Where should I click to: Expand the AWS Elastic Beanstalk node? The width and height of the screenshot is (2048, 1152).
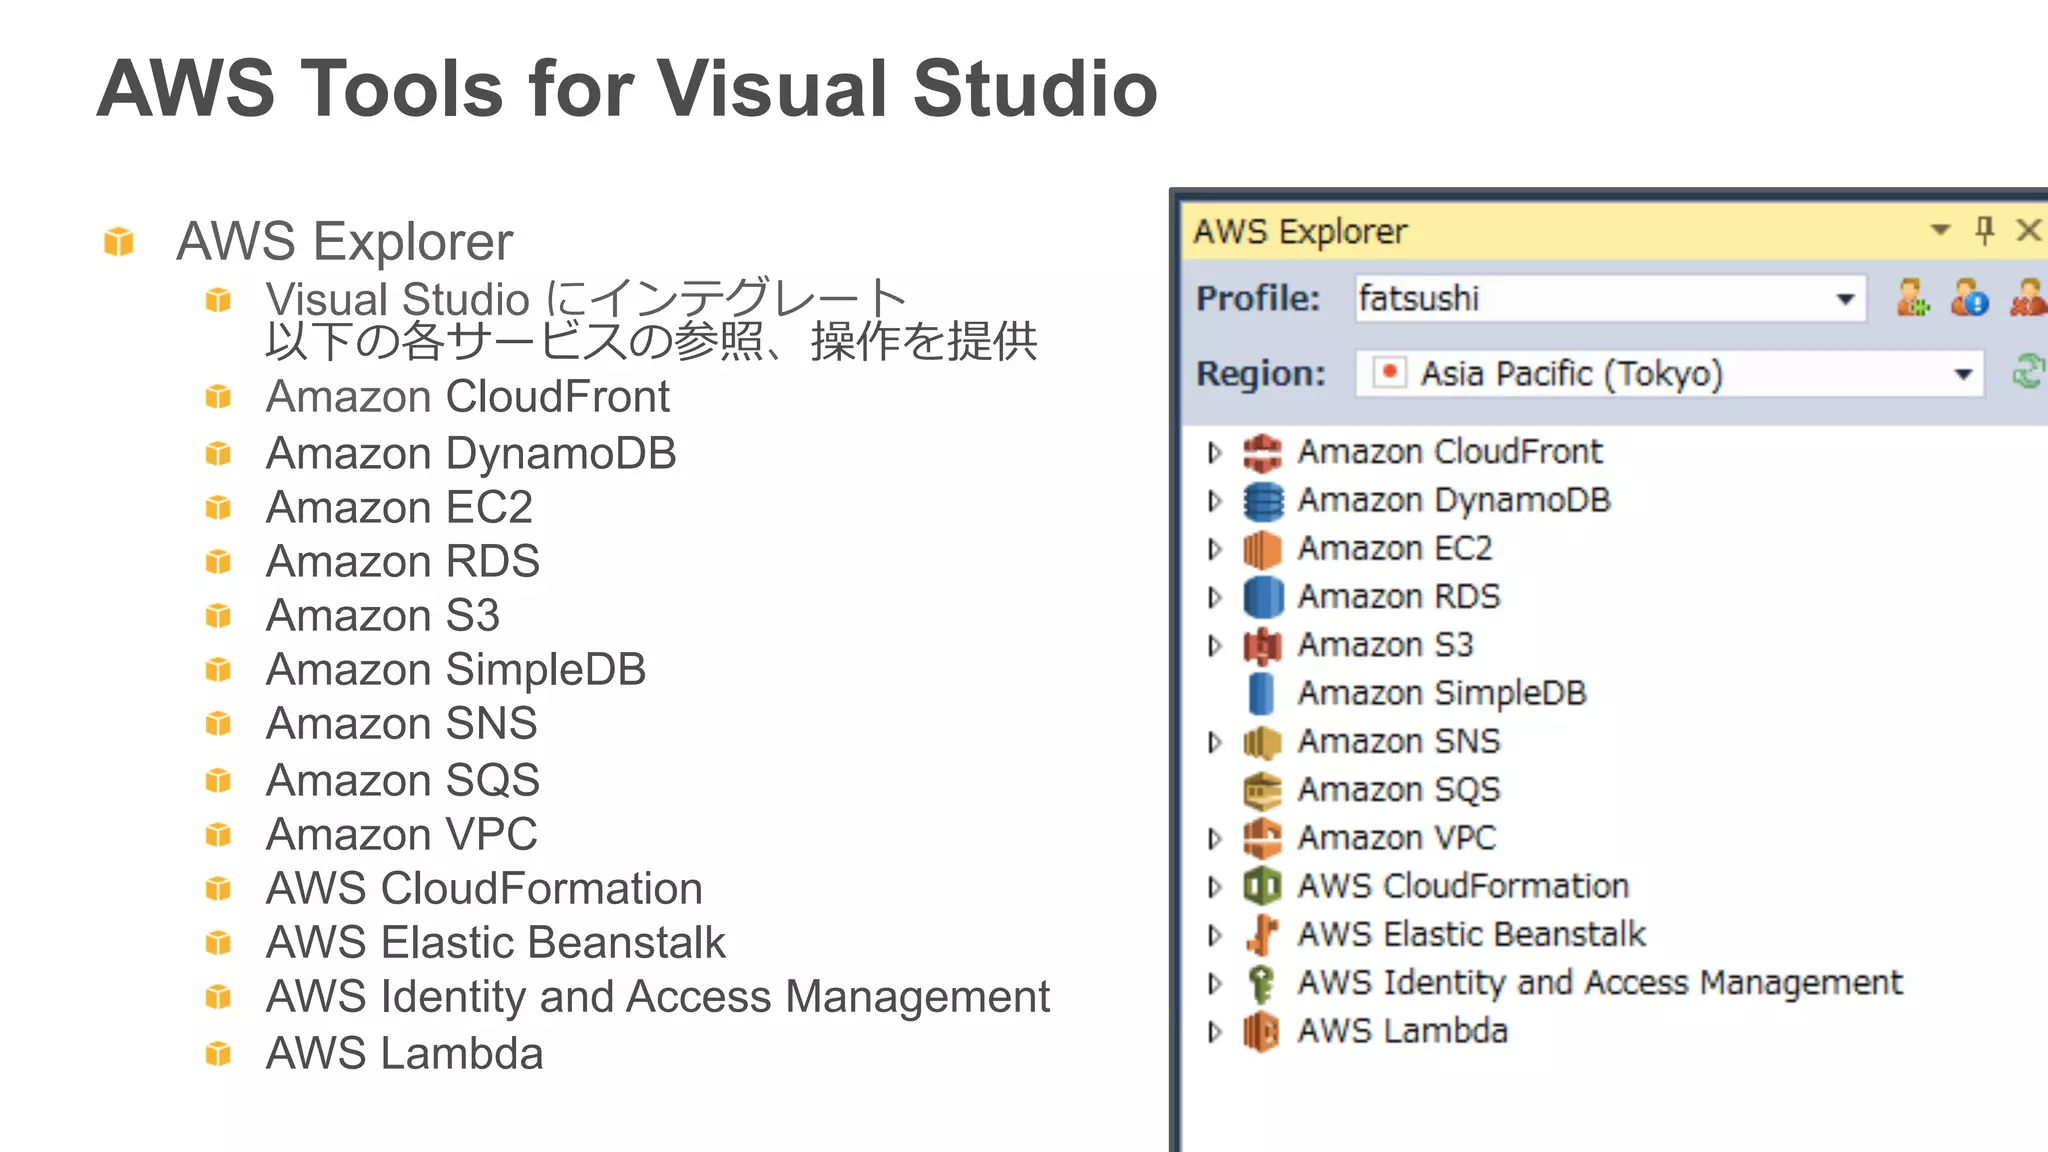click(1215, 935)
